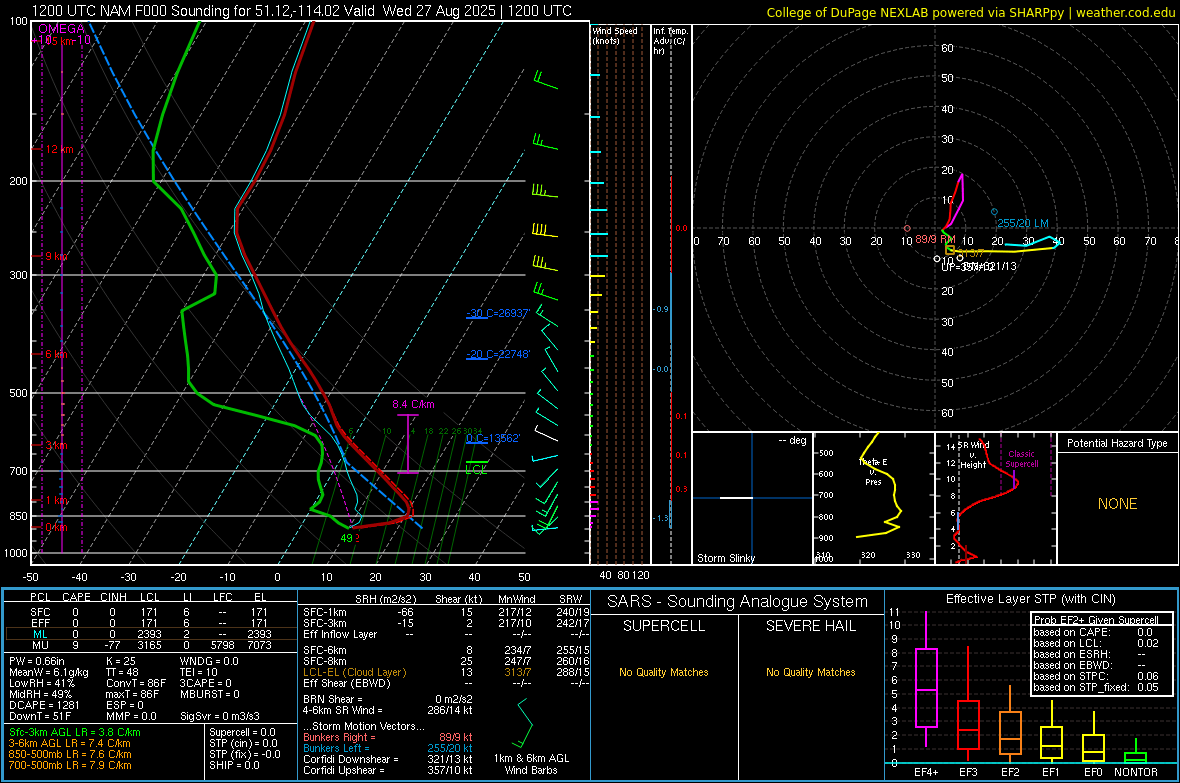This screenshot has width=1180, height=783.
Task: Select the Potential Hazard Type heading
Action: [x=1118, y=443]
